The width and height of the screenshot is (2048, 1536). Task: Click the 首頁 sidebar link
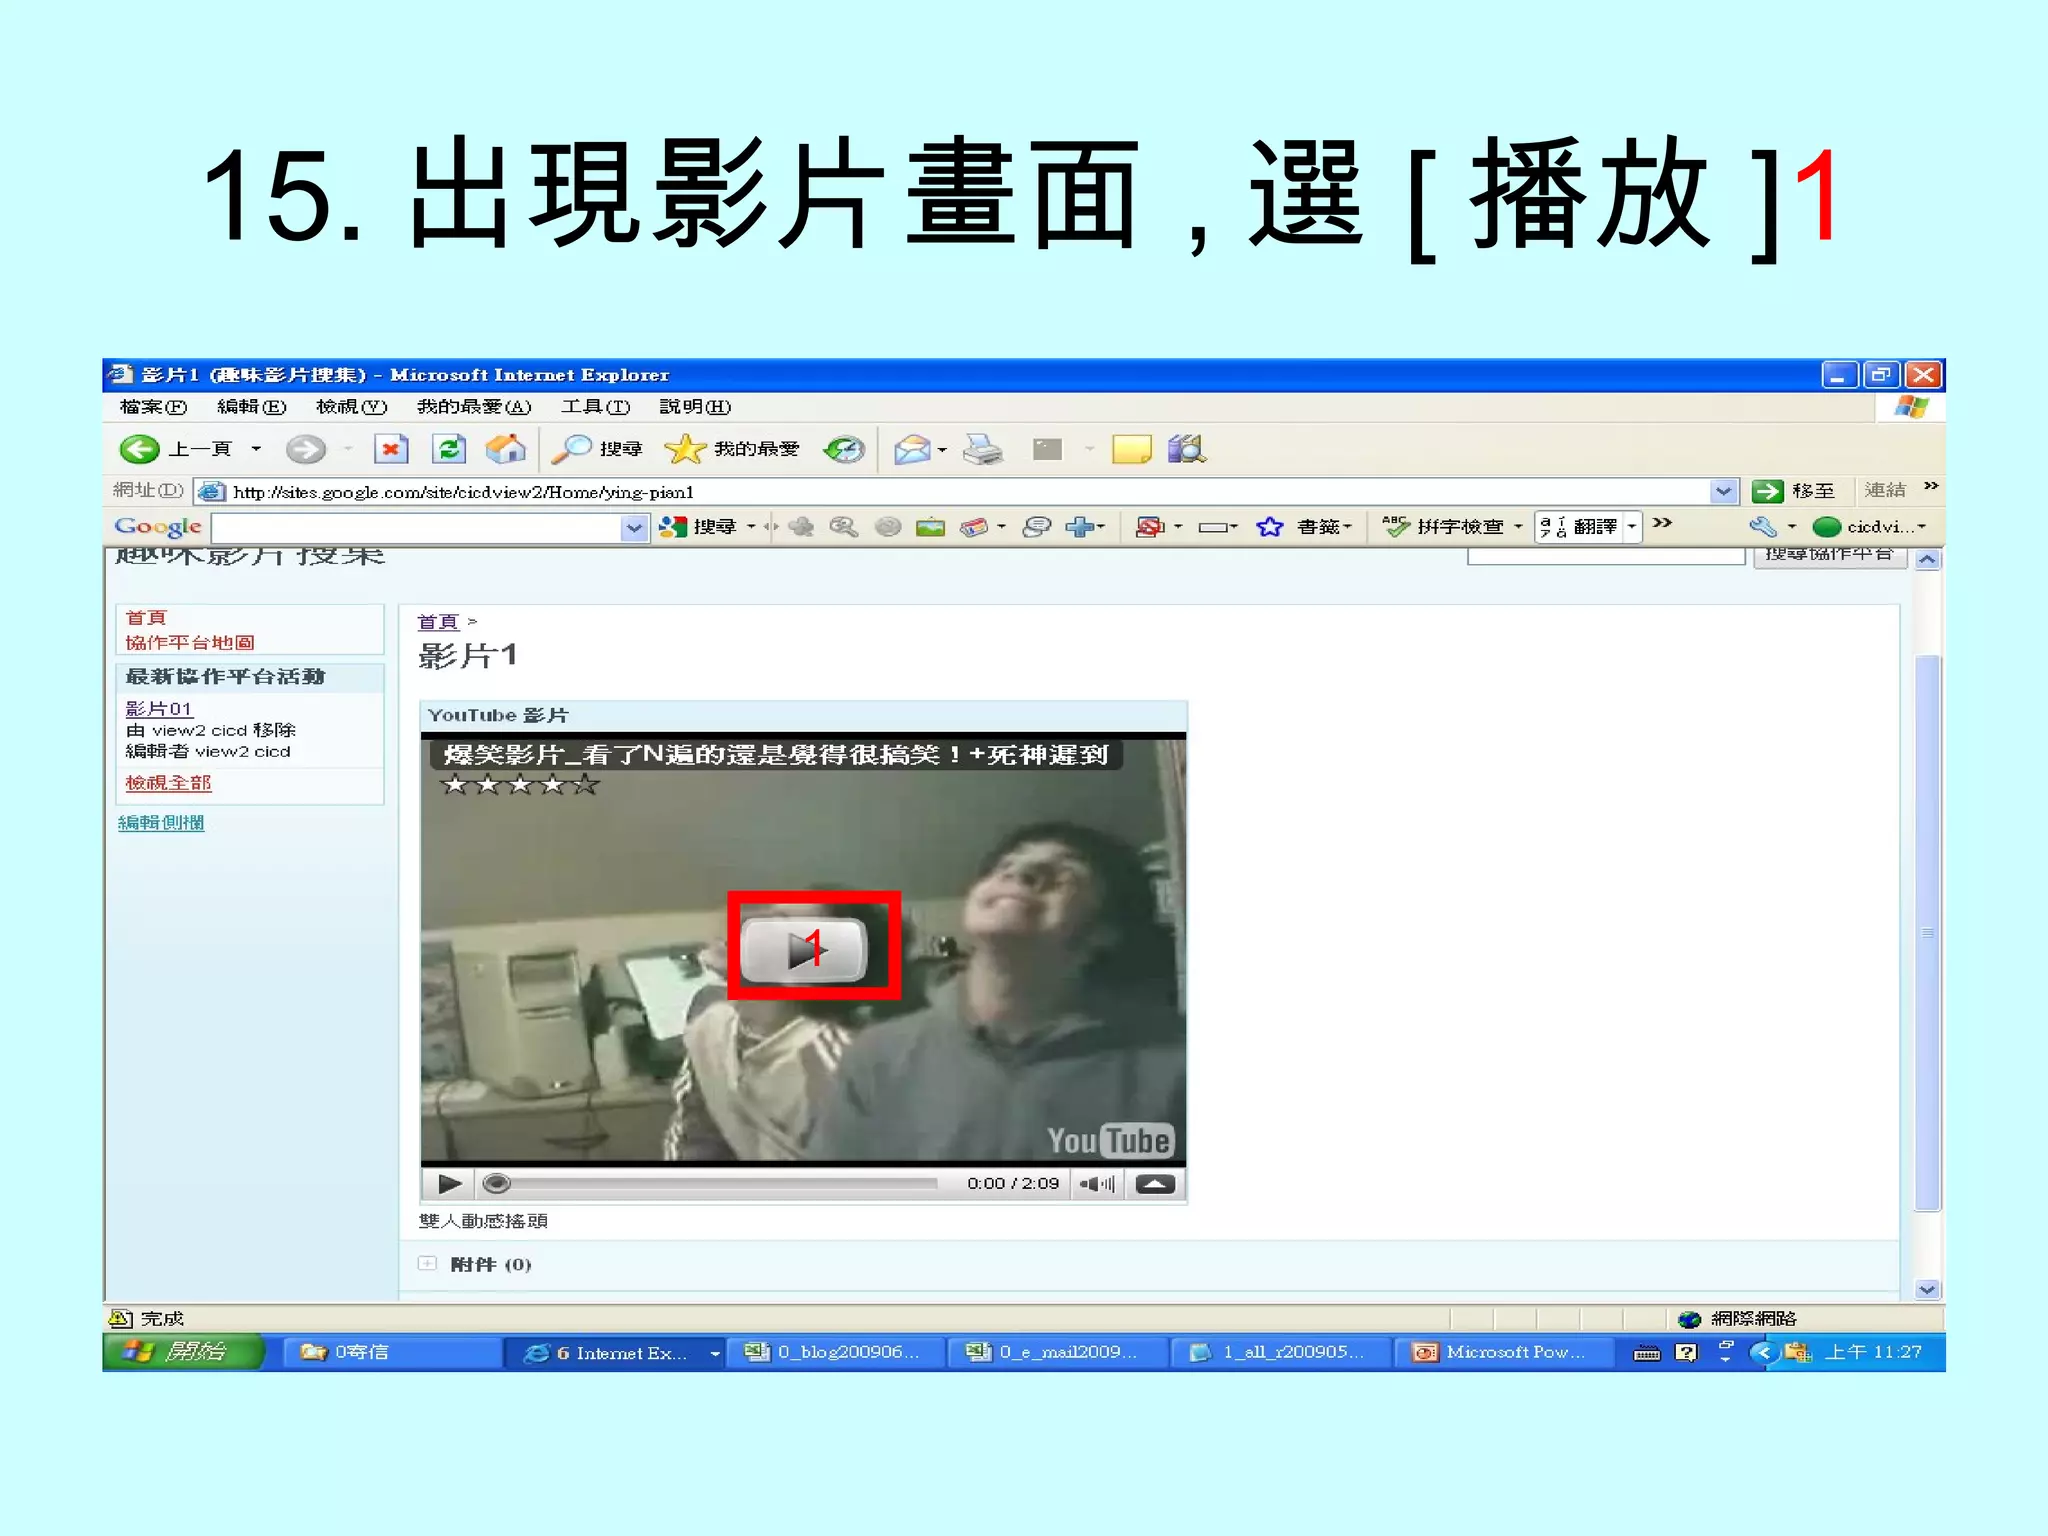[147, 618]
